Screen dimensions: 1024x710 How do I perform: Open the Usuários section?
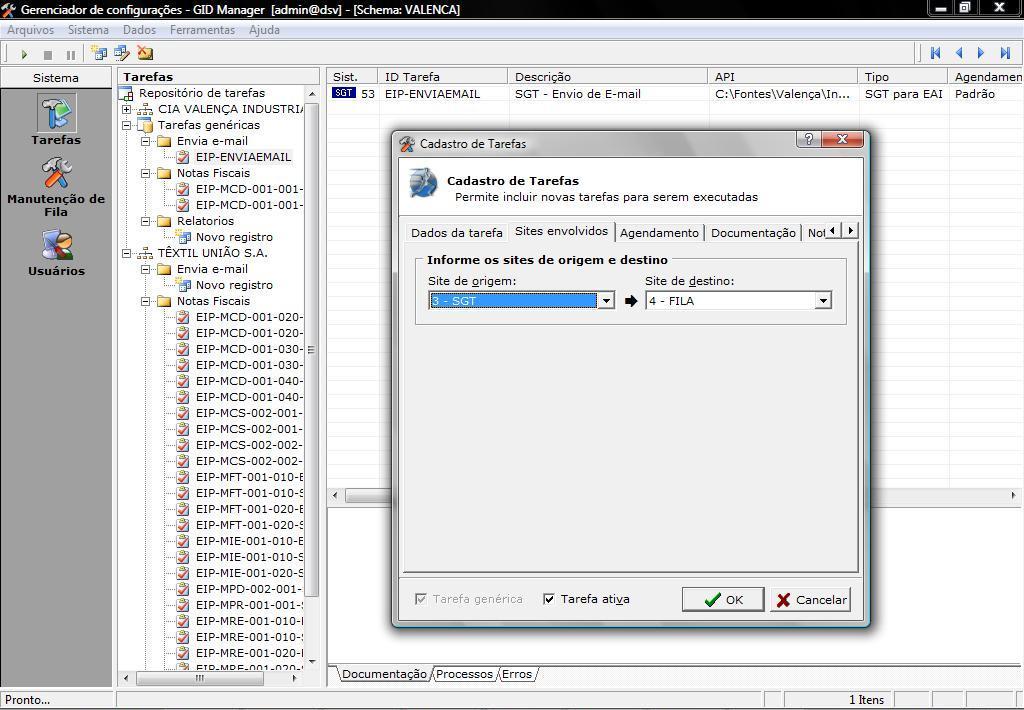56,247
